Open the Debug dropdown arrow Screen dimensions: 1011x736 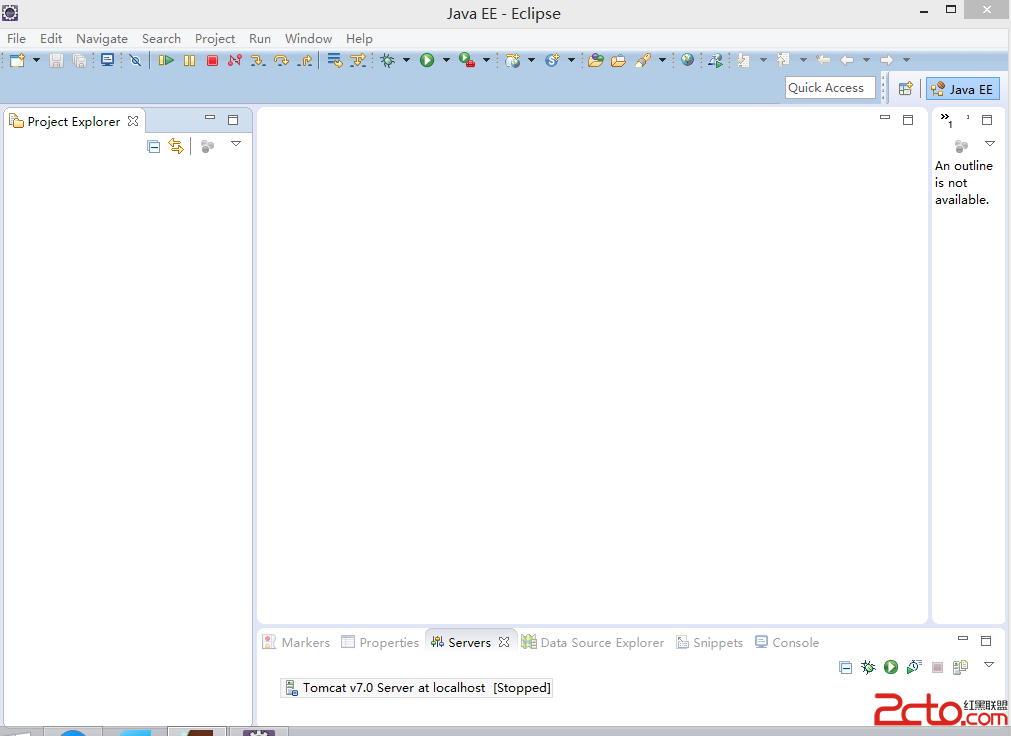coord(406,60)
